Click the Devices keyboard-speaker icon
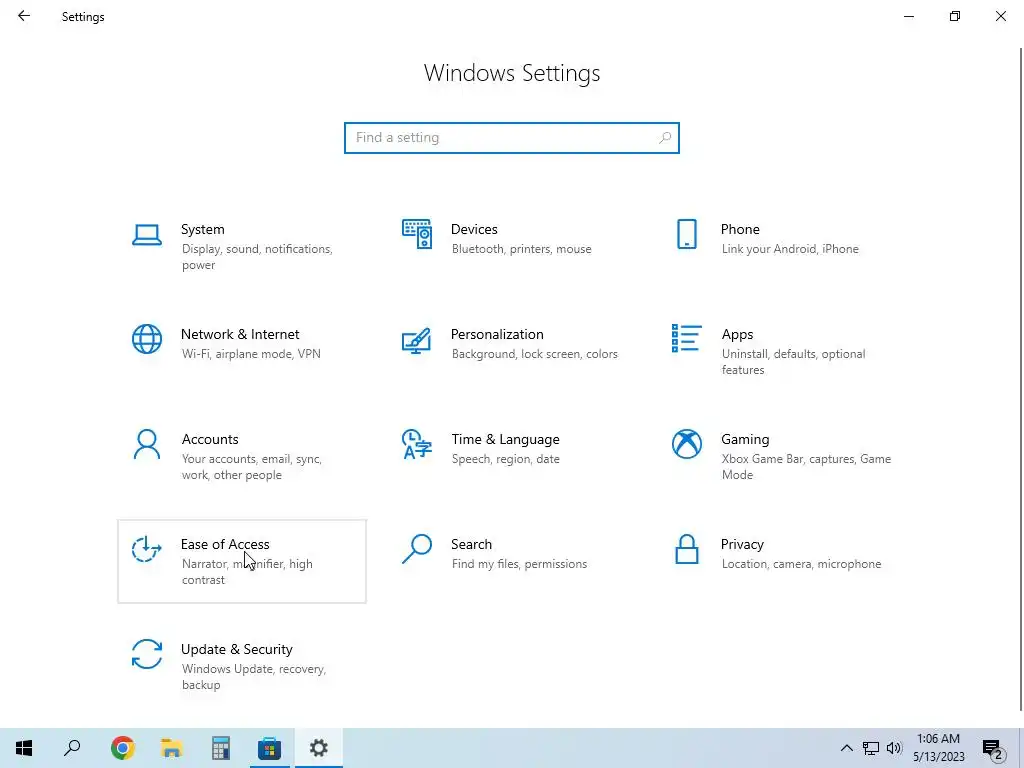This screenshot has width=1024, height=768. click(x=417, y=234)
